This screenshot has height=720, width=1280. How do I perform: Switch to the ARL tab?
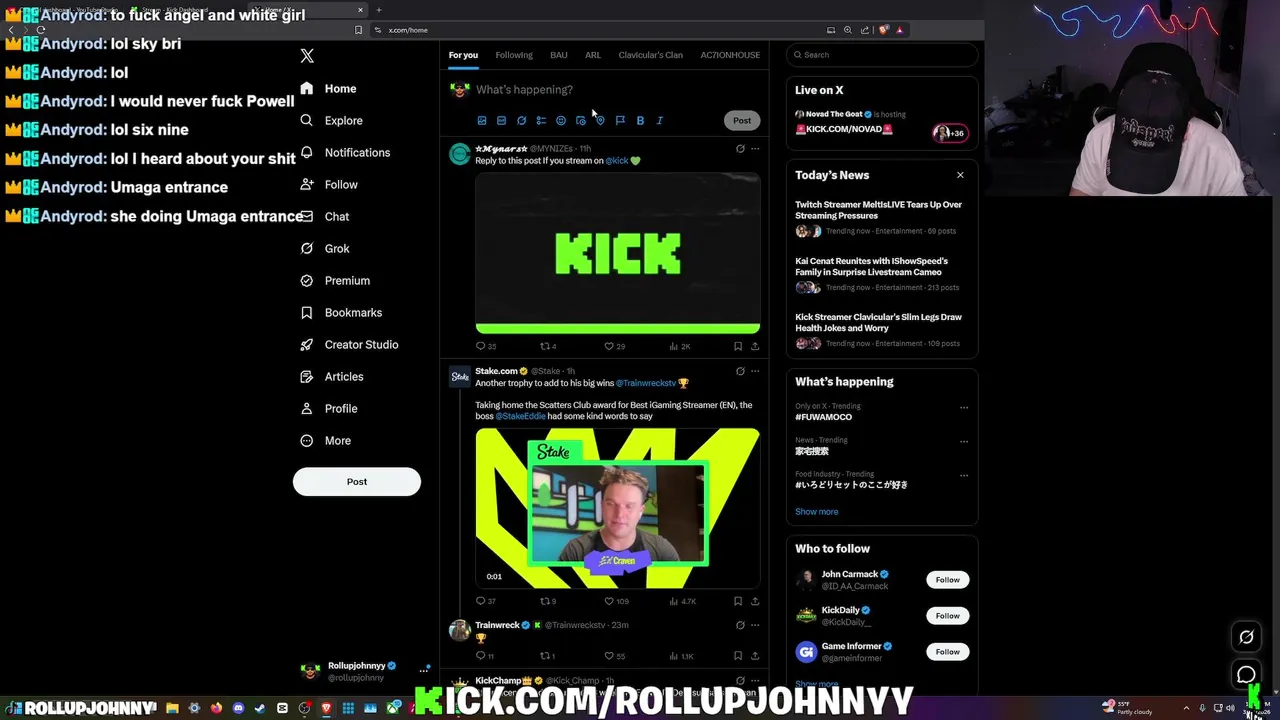coord(593,55)
